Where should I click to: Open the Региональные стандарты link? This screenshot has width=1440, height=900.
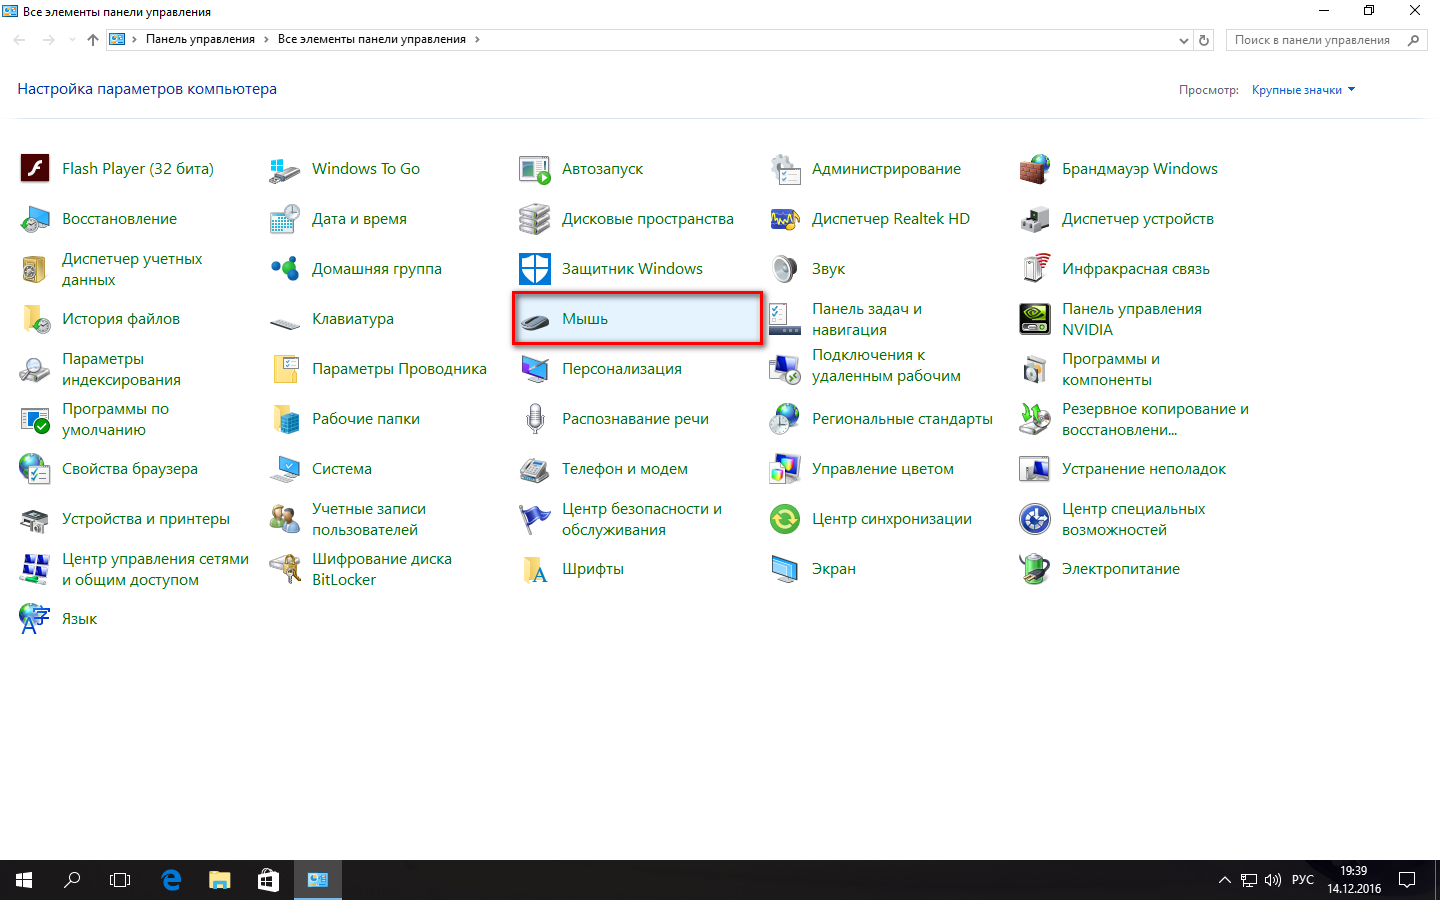point(902,419)
